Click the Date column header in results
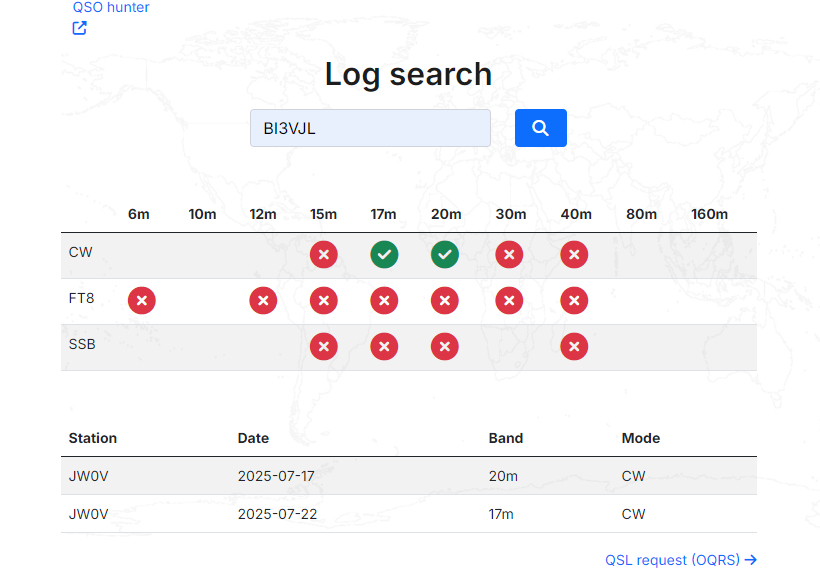Viewport: 820px width, 575px height. tap(253, 438)
